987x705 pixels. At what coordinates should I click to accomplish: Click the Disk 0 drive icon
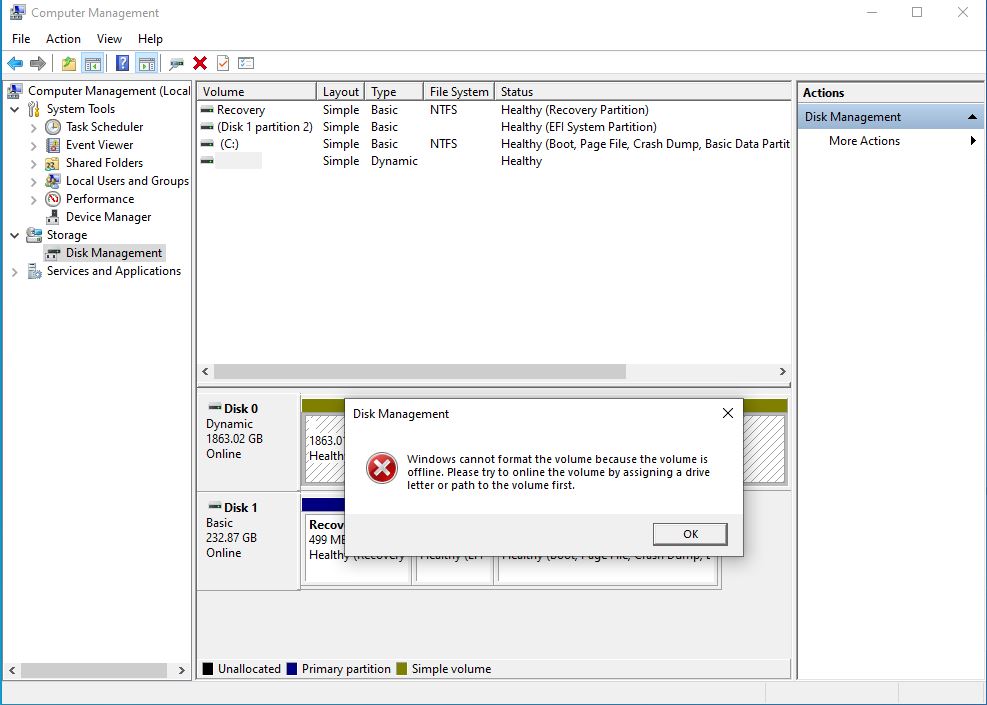[215, 407]
